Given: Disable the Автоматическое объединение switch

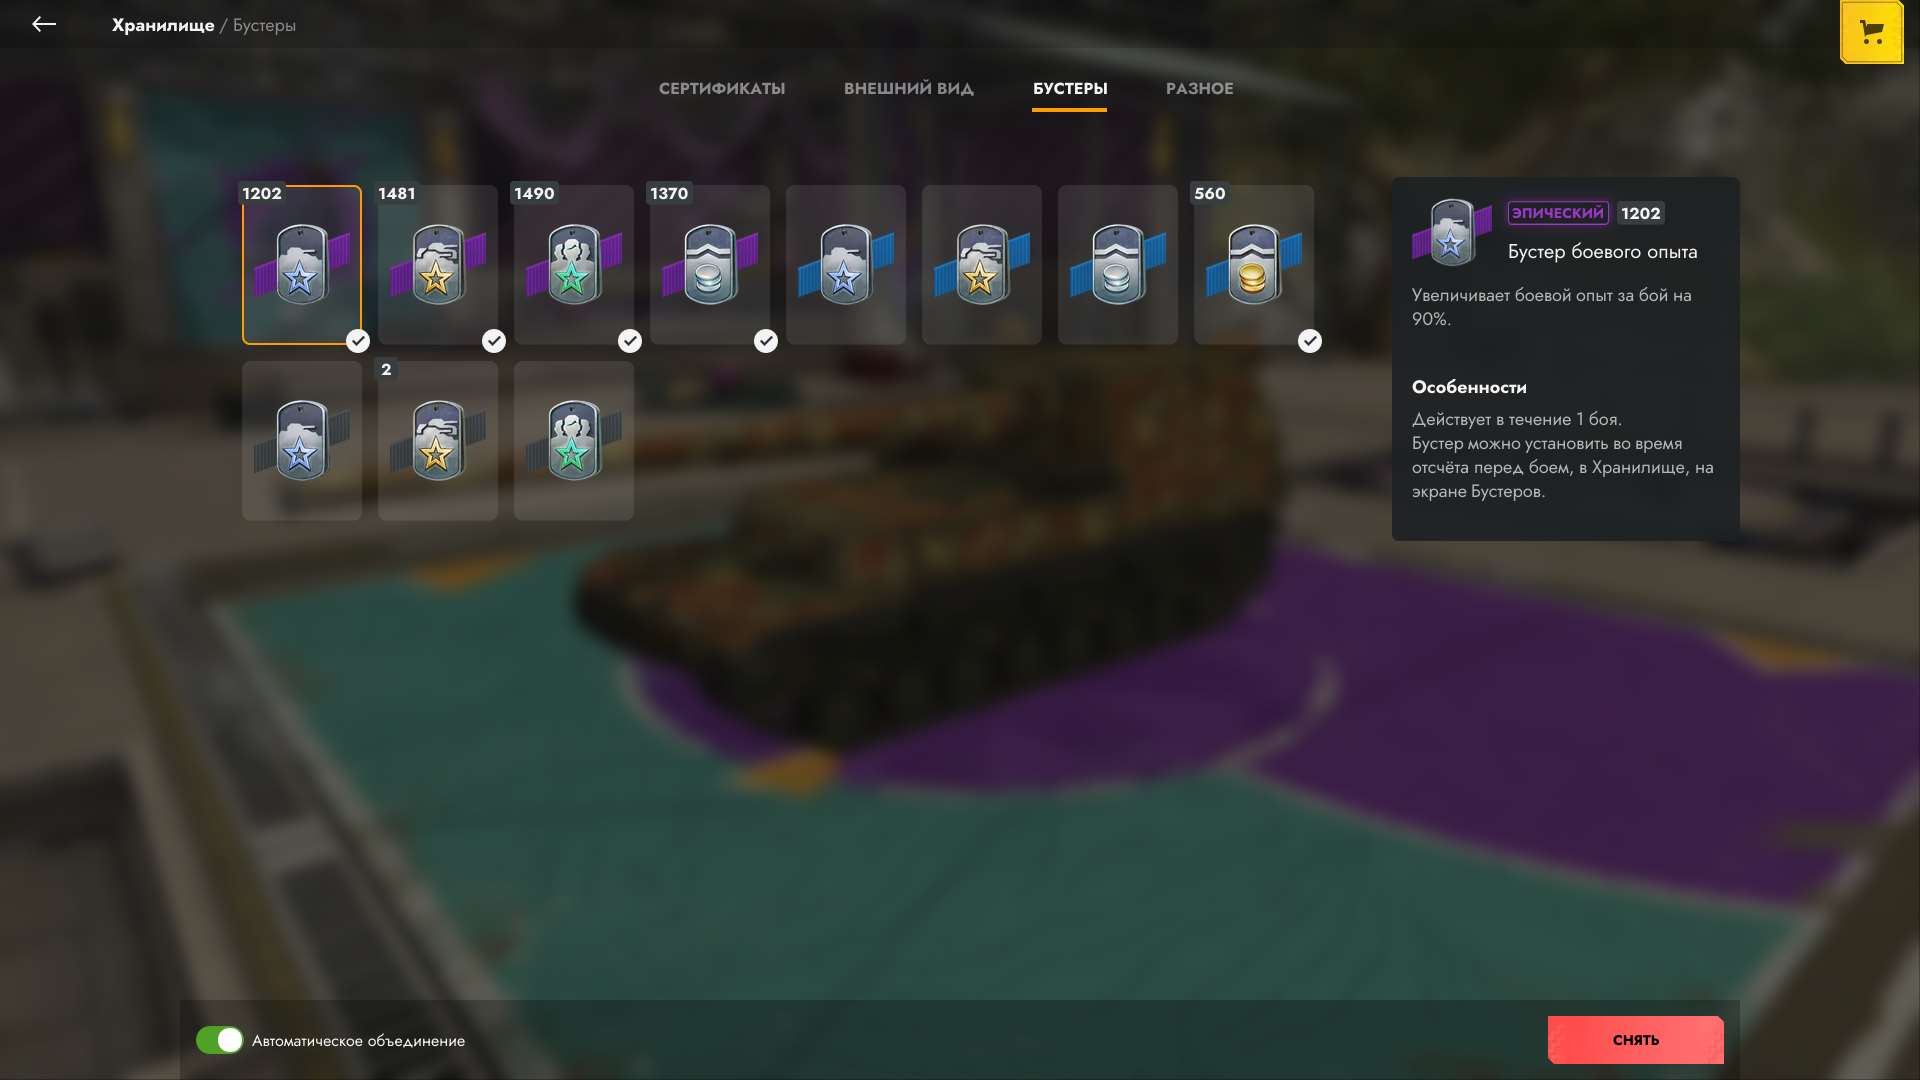Looking at the screenshot, I should (x=219, y=1040).
